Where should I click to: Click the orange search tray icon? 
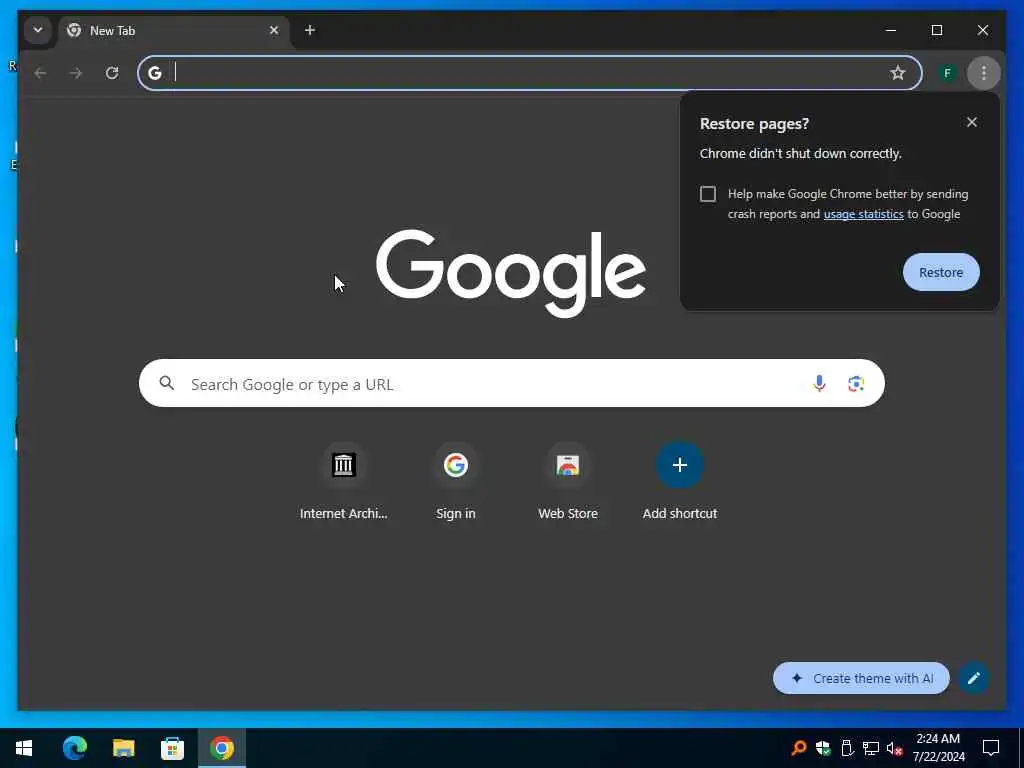[798, 748]
